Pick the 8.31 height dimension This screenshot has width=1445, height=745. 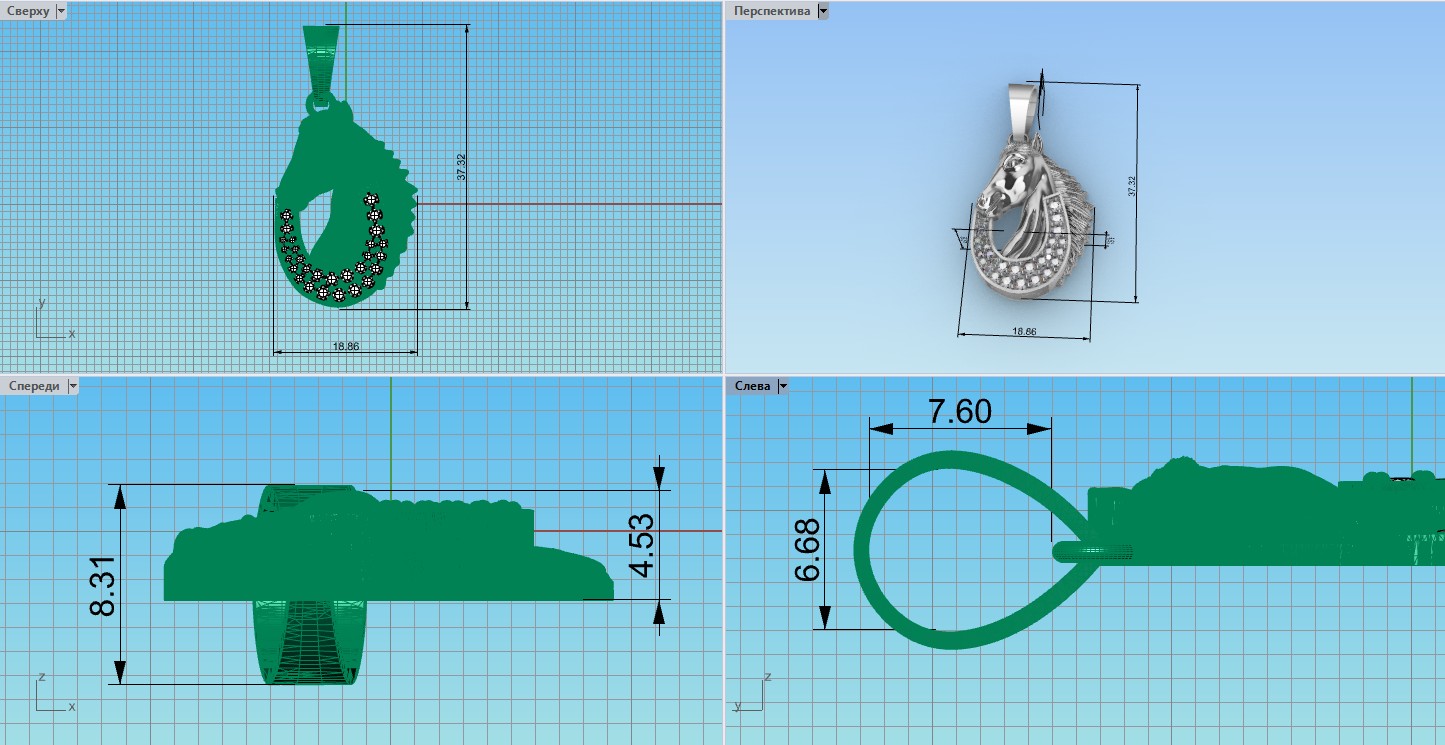coord(103,586)
